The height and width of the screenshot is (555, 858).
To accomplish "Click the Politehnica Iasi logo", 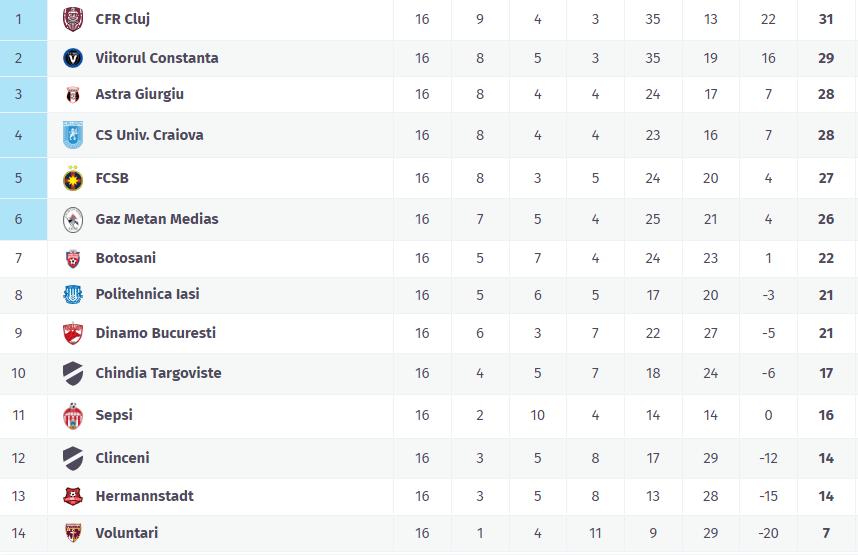I will tap(73, 295).
